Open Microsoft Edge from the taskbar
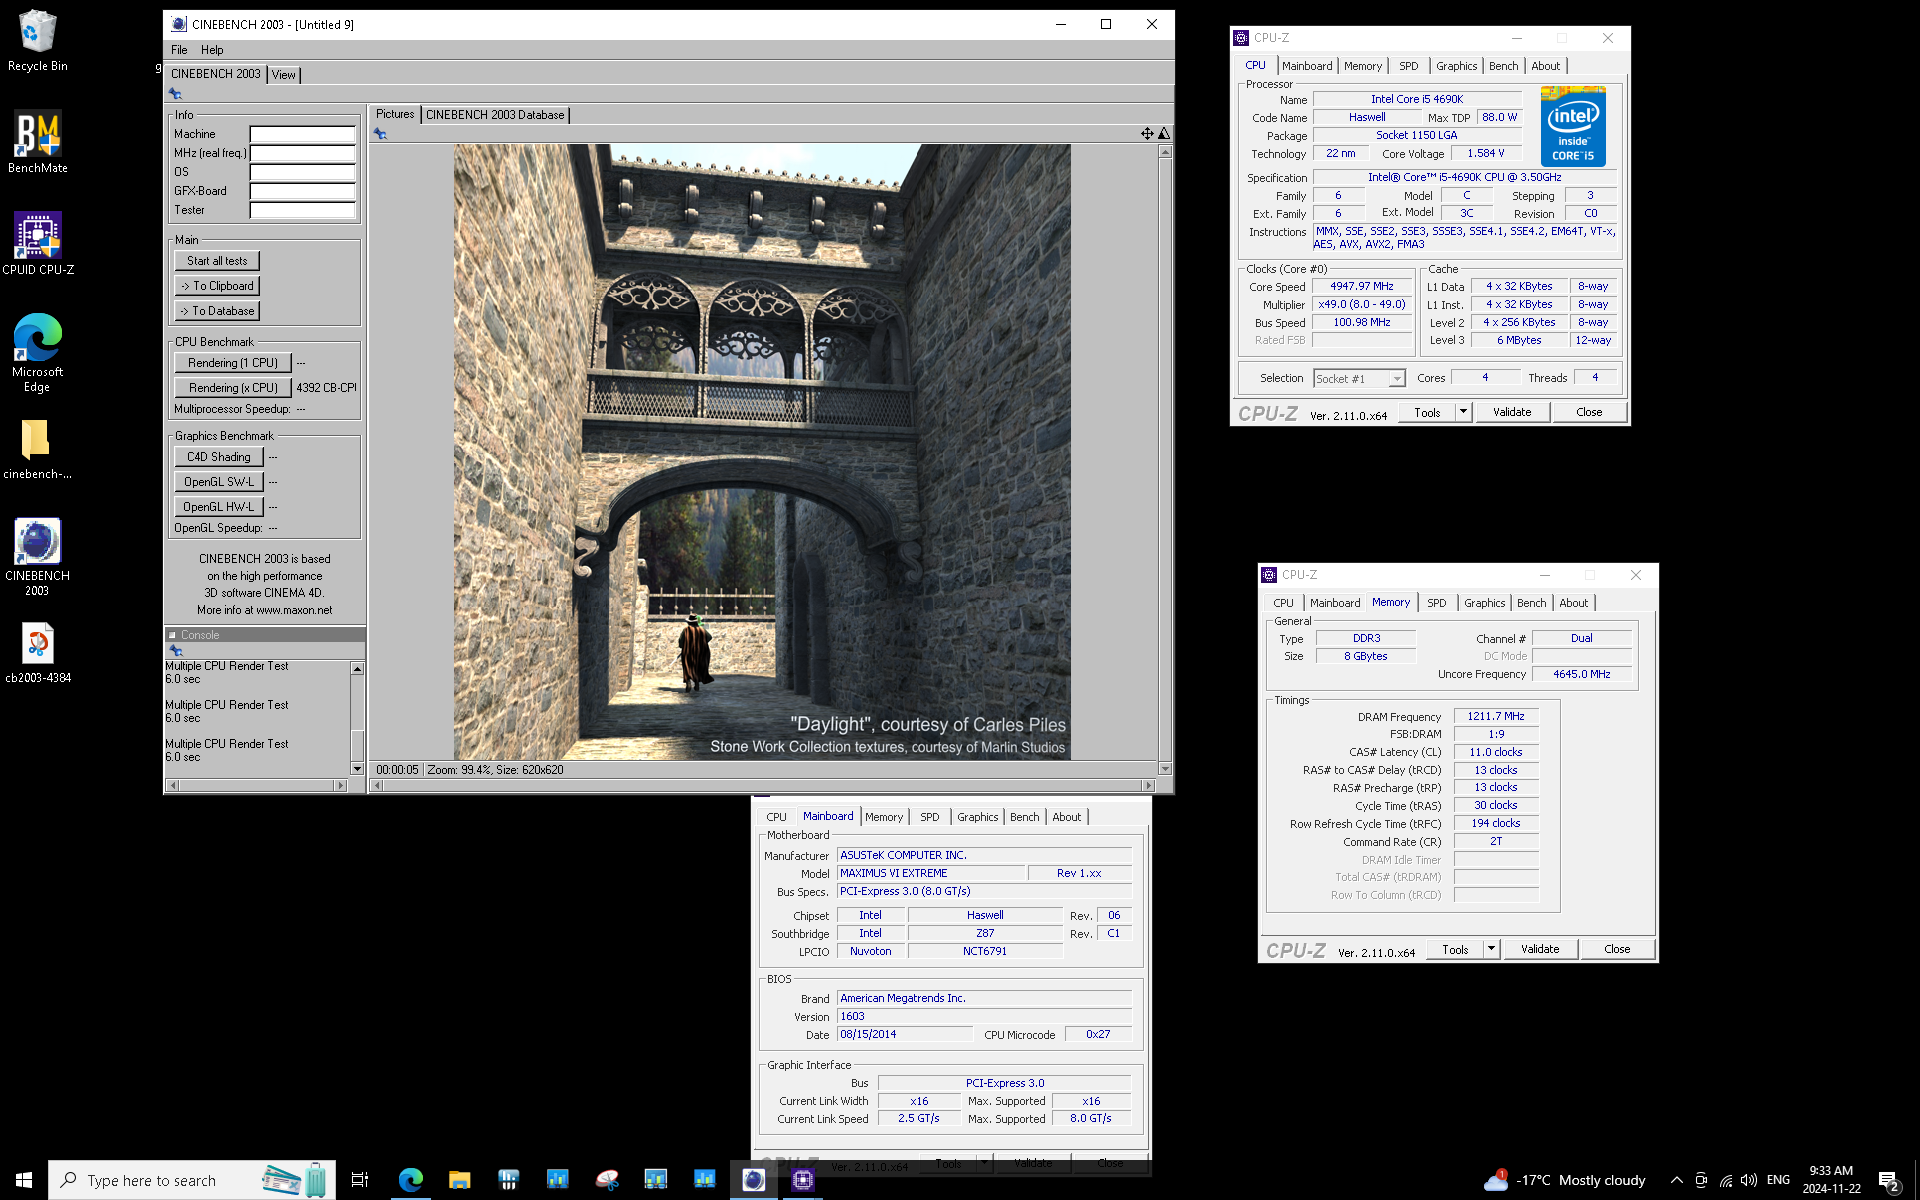This screenshot has height=1200, width=1920. click(x=410, y=1180)
